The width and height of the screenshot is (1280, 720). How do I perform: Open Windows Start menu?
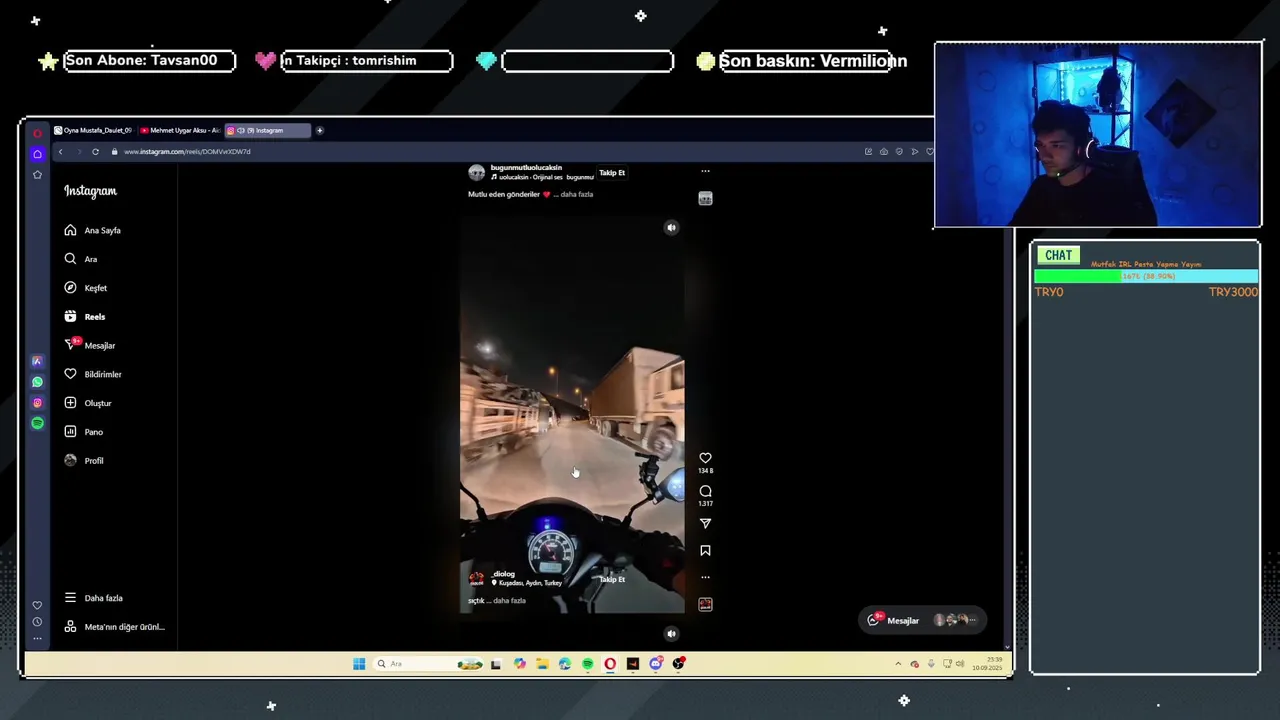359,664
